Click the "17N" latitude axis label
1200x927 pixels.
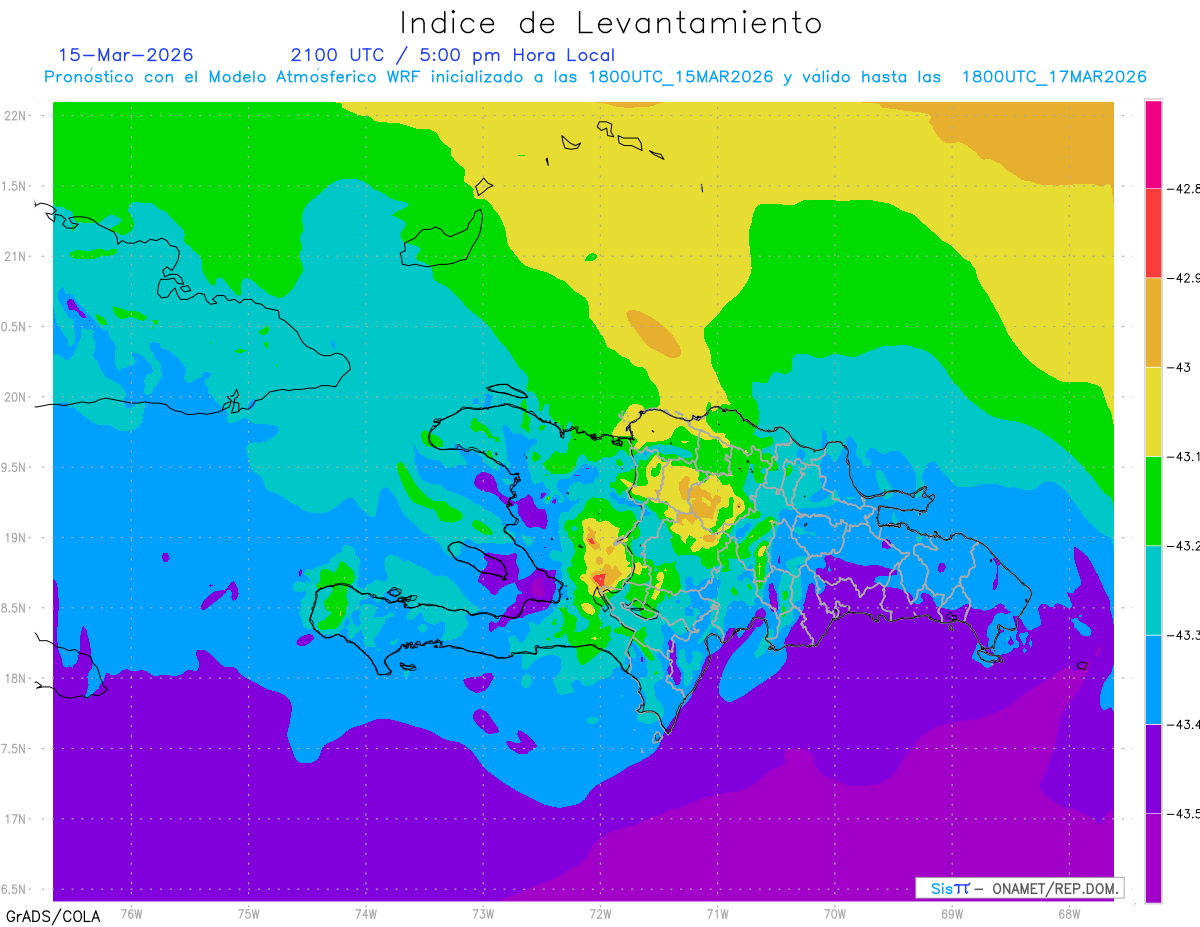click(x=16, y=819)
